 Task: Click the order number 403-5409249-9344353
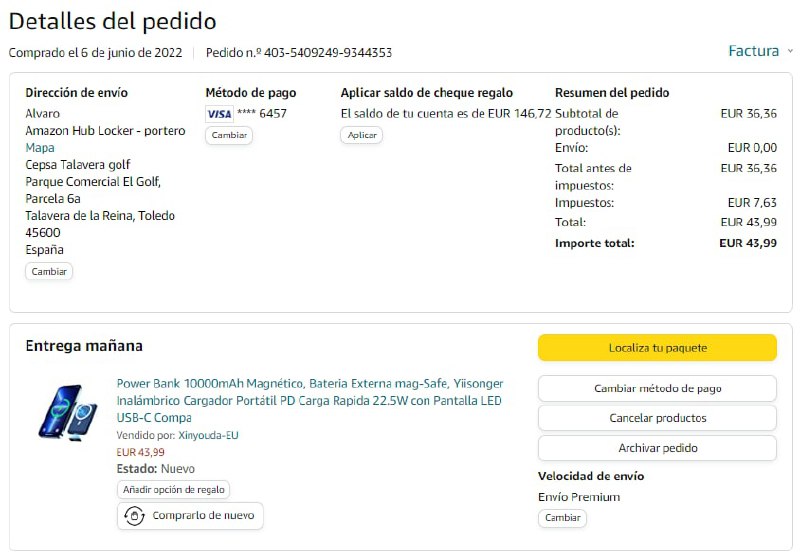coord(327,53)
